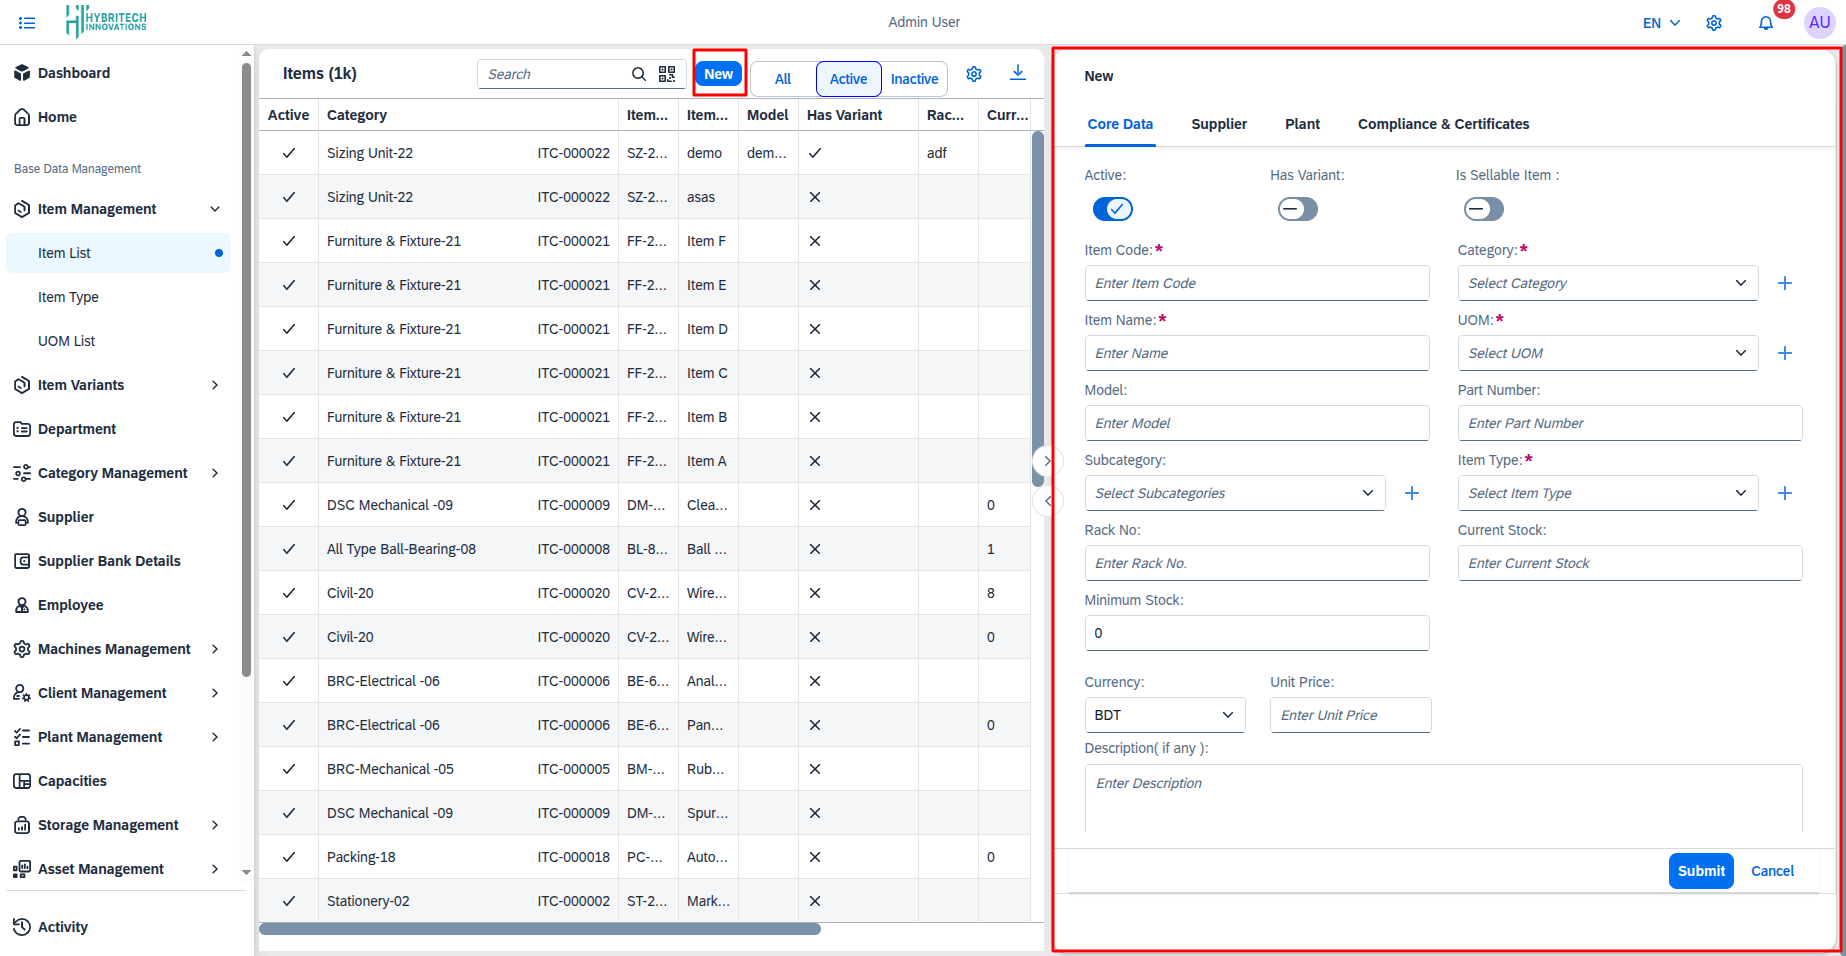
Task: Click the QR code scanner icon
Action: [667, 74]
